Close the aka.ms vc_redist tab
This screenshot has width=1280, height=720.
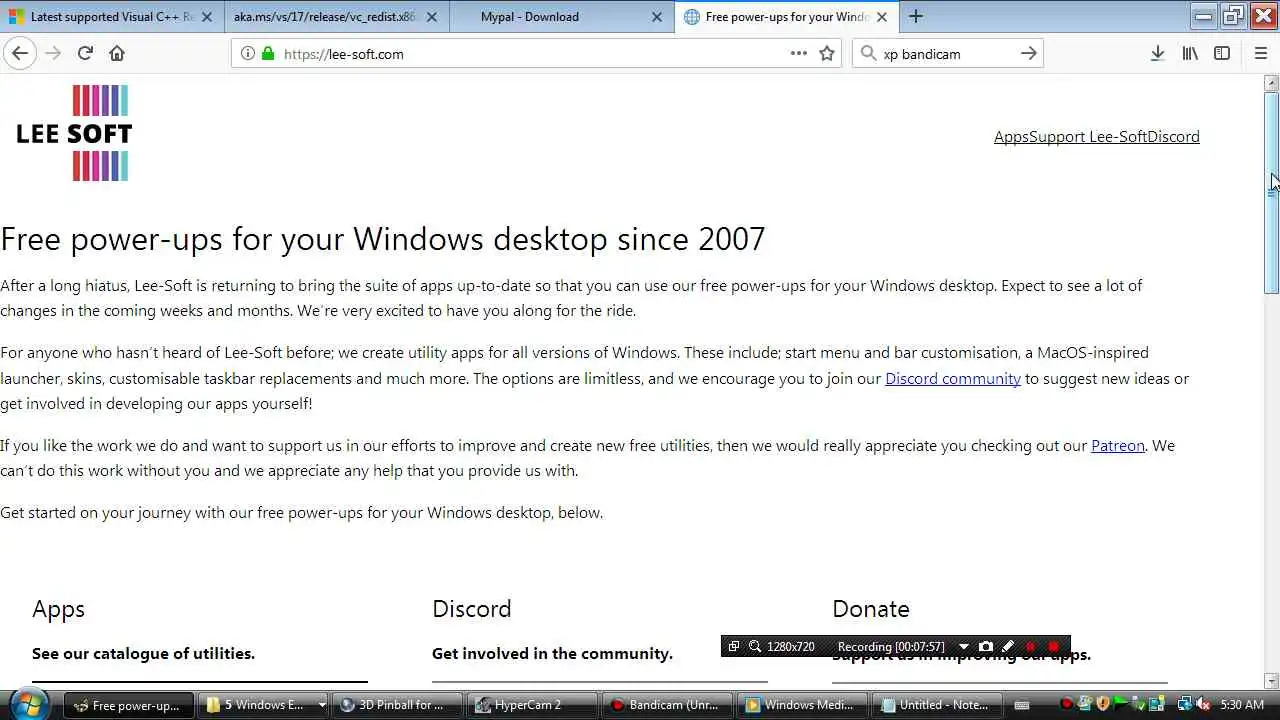(431, 17)
